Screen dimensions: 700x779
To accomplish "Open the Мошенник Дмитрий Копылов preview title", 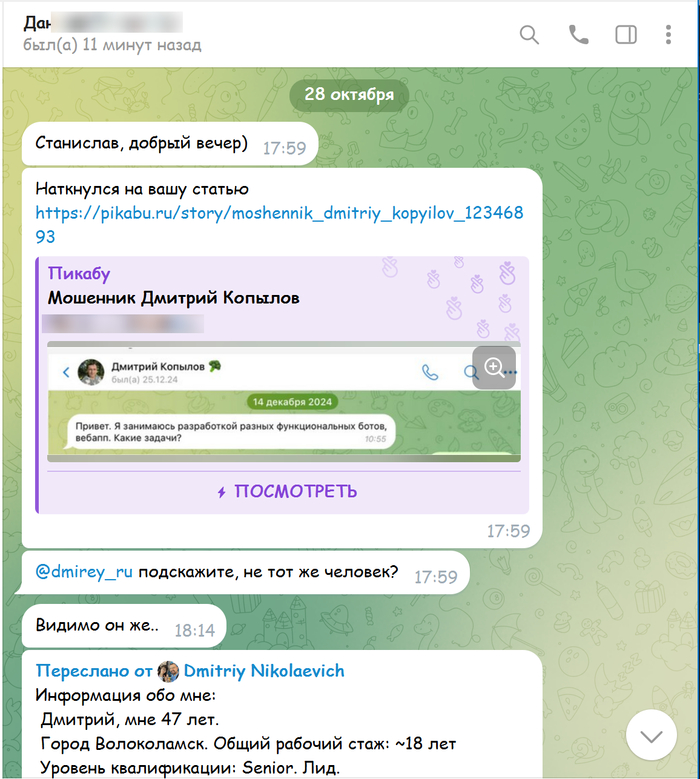I will point(173,298).
